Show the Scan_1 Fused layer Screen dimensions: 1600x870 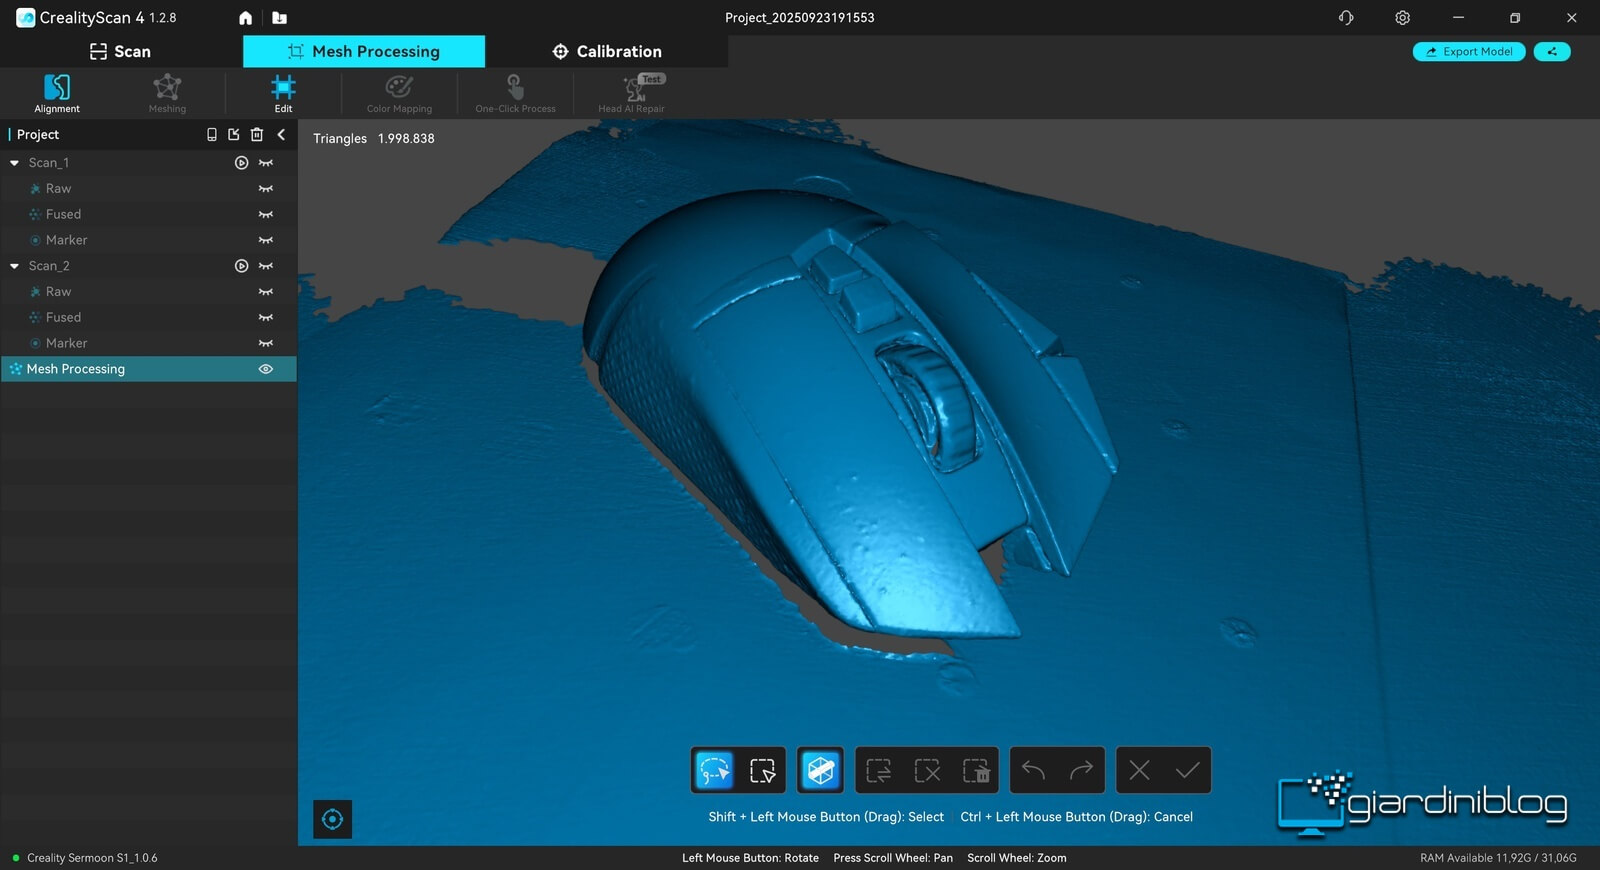[266, 214]
